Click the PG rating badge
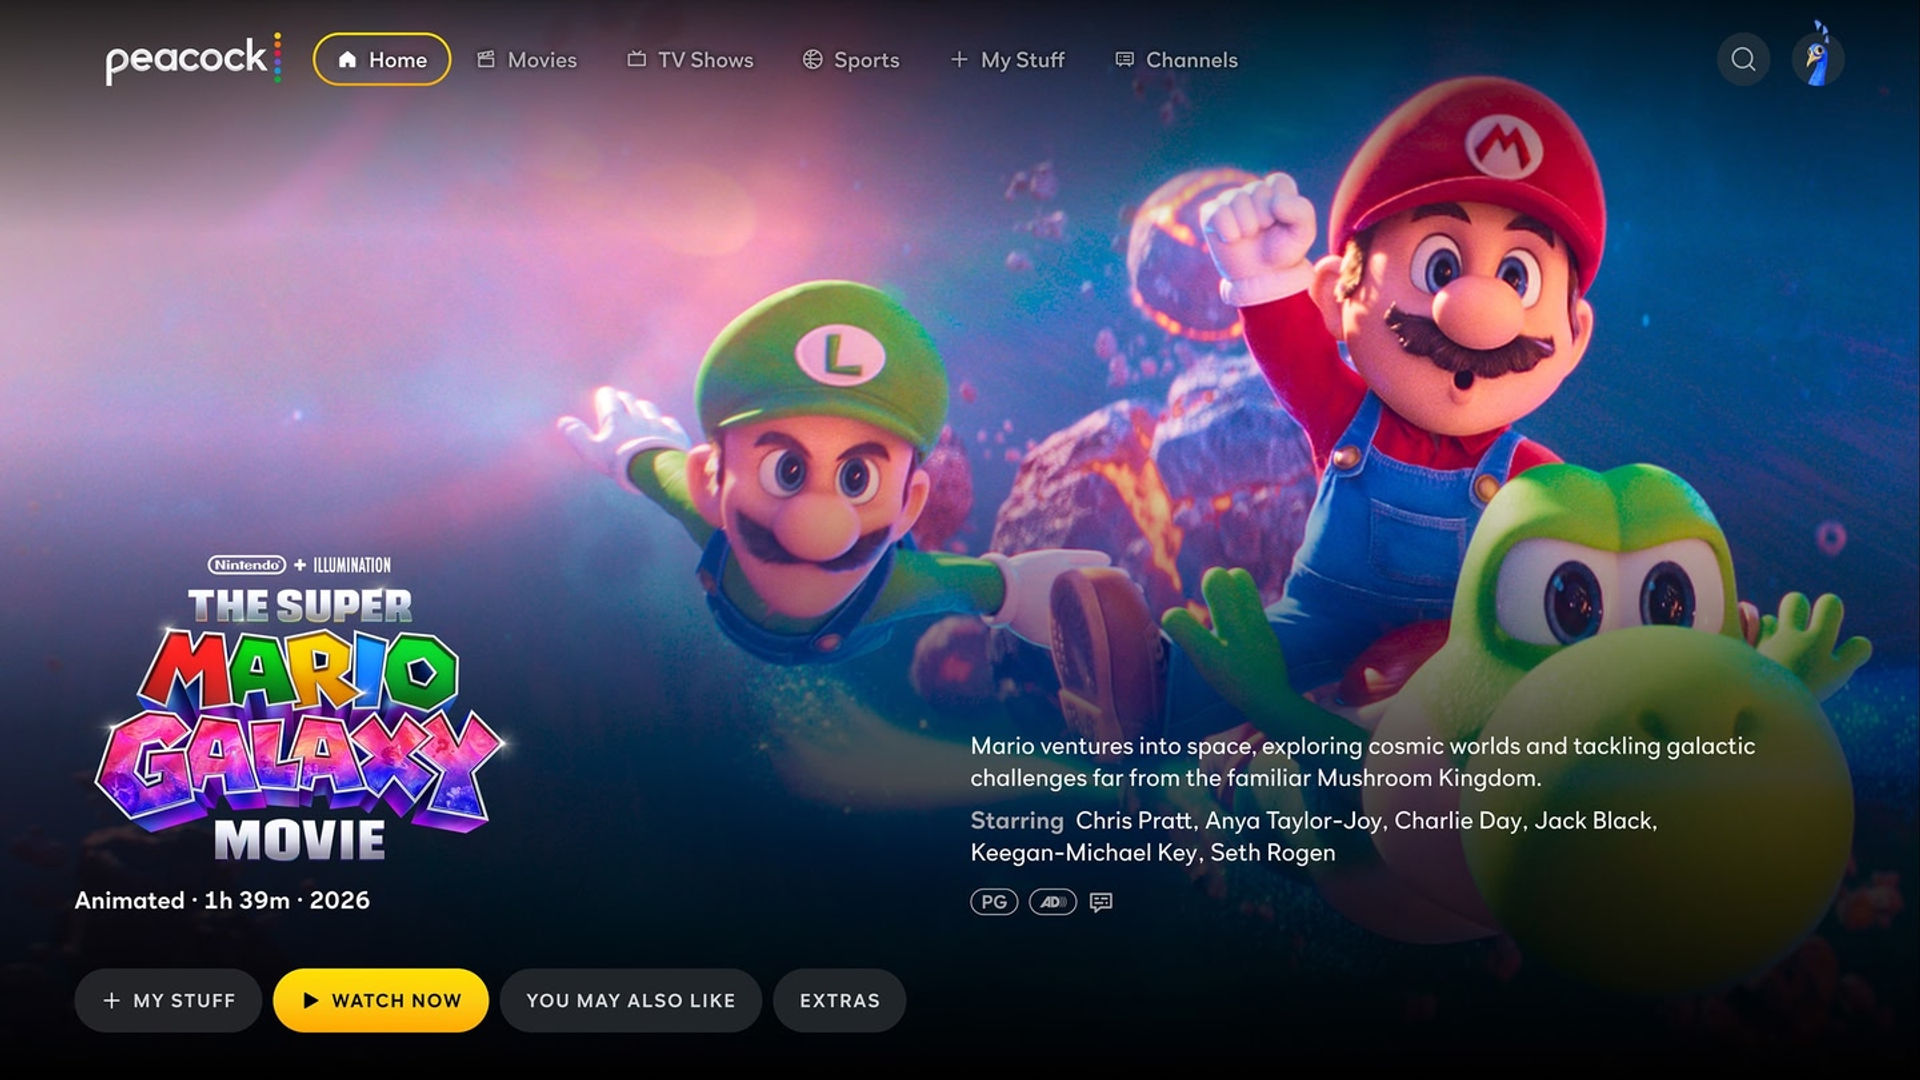Screen dimensions: 1920x1080 point(994,902)
